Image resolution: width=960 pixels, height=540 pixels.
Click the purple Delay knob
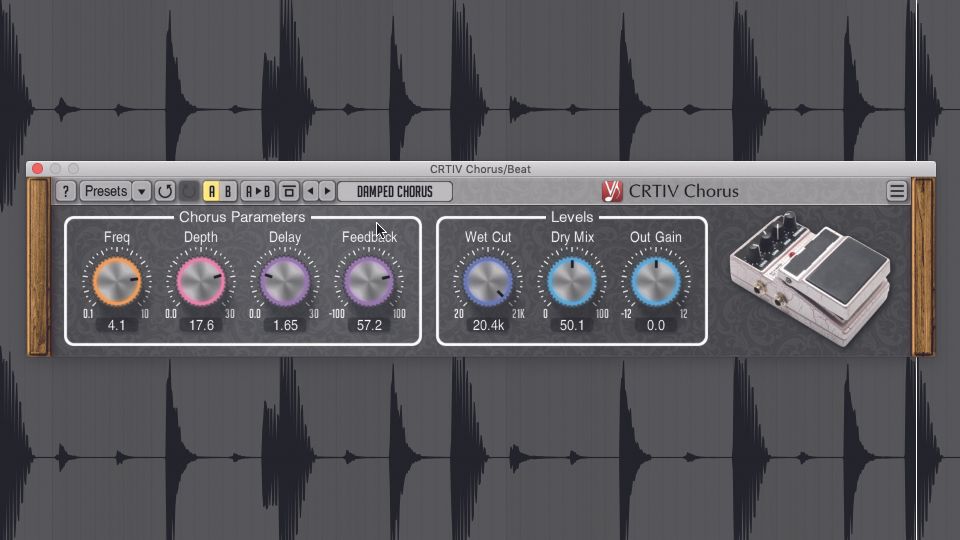285,280
